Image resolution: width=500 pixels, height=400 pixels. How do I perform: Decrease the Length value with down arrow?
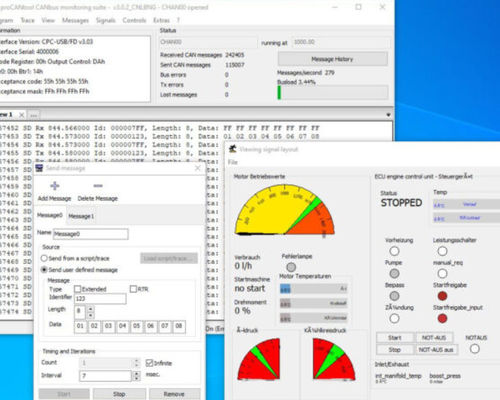(x=90, y=315)
